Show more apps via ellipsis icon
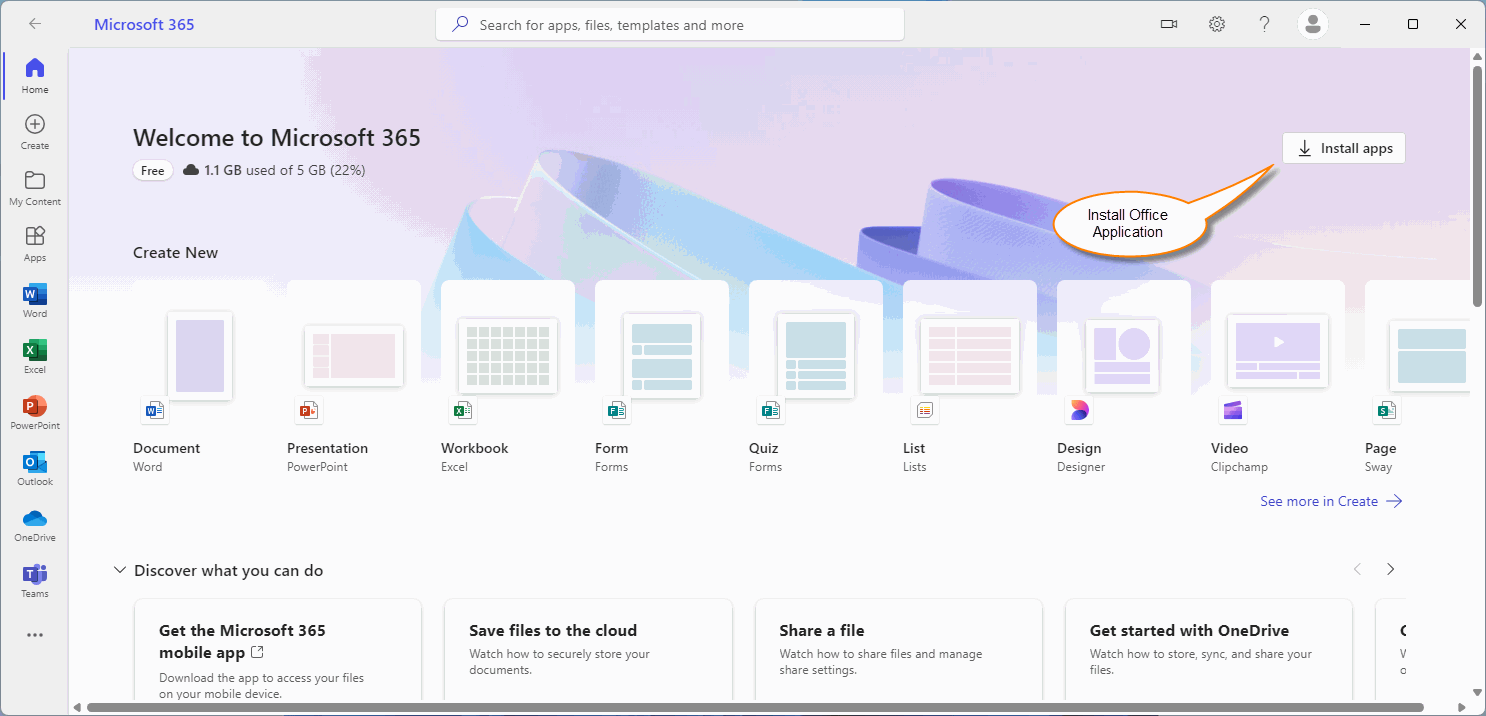The width and height of the screenshot is (1486, 716). click(35, 634)
